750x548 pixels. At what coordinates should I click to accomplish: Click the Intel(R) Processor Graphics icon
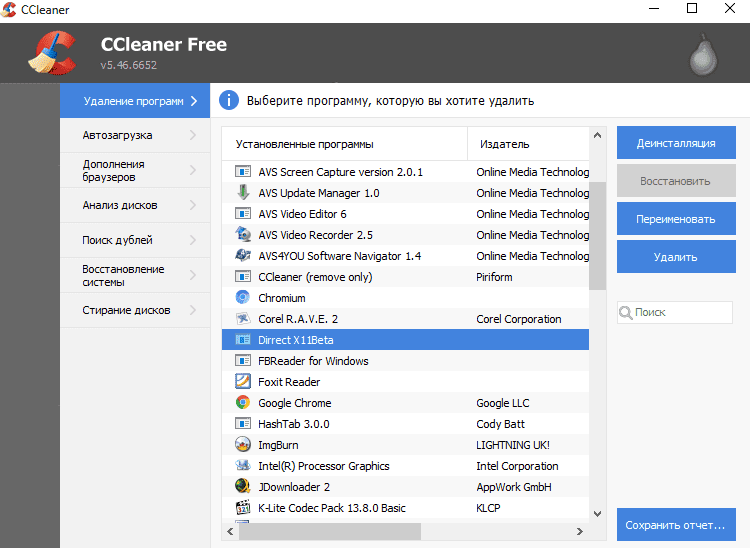tap(243, 465)
